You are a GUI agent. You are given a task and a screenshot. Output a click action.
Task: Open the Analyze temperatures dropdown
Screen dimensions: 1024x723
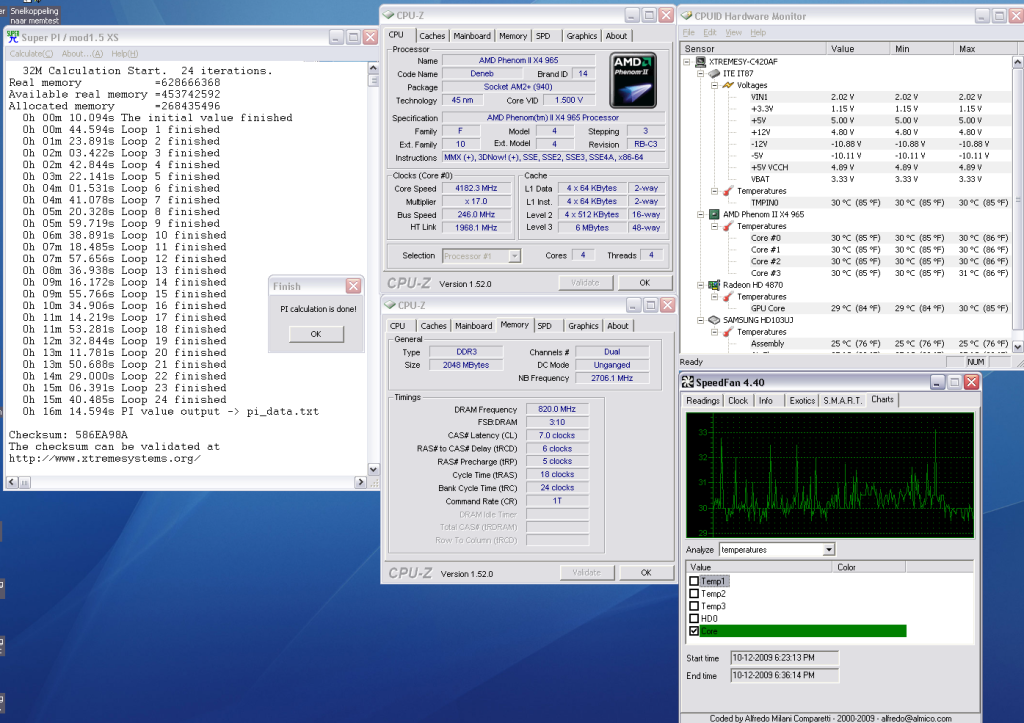(828, 550)
